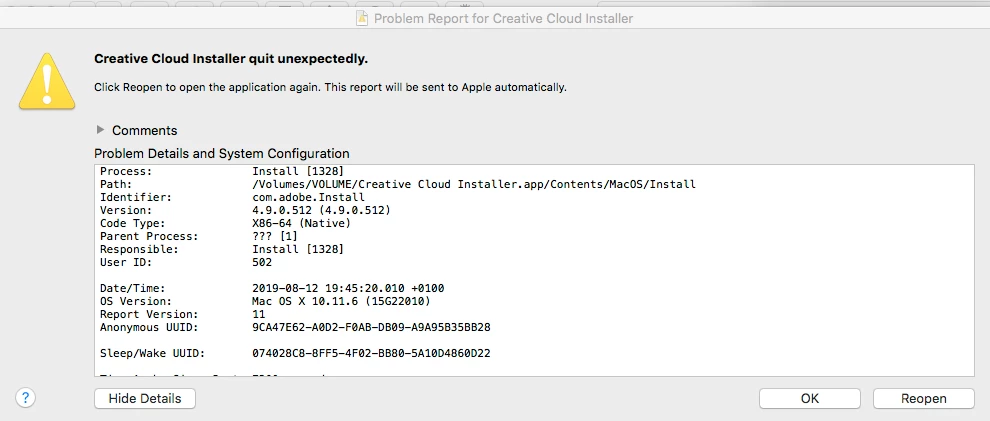Click the report version value '11'
This screenshot has width=990, height=421.
tap(259, 314)
